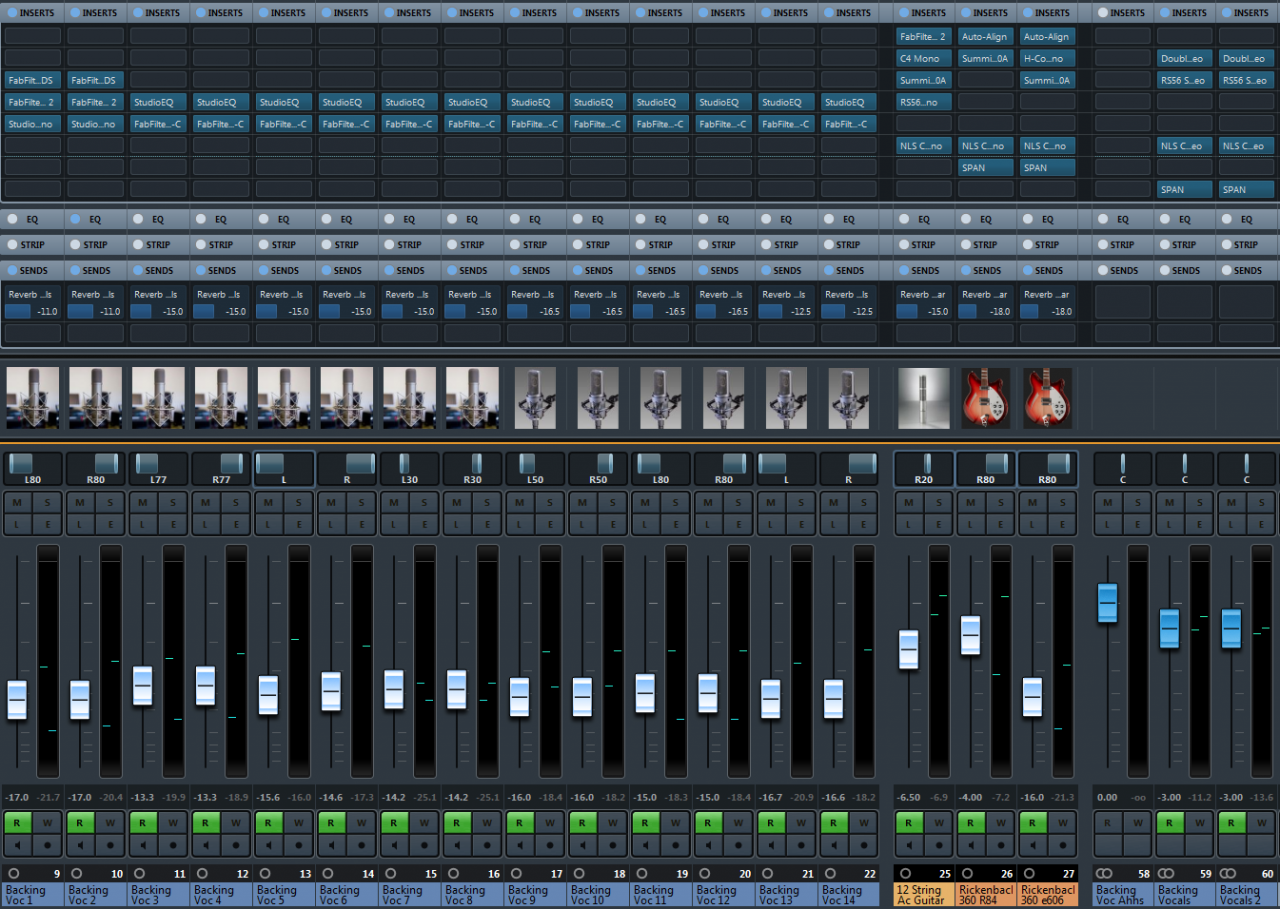1280x909 pixels.
Task: Click the -13.3 volume value of Backing Voc 3
Action: coord(142,798)
